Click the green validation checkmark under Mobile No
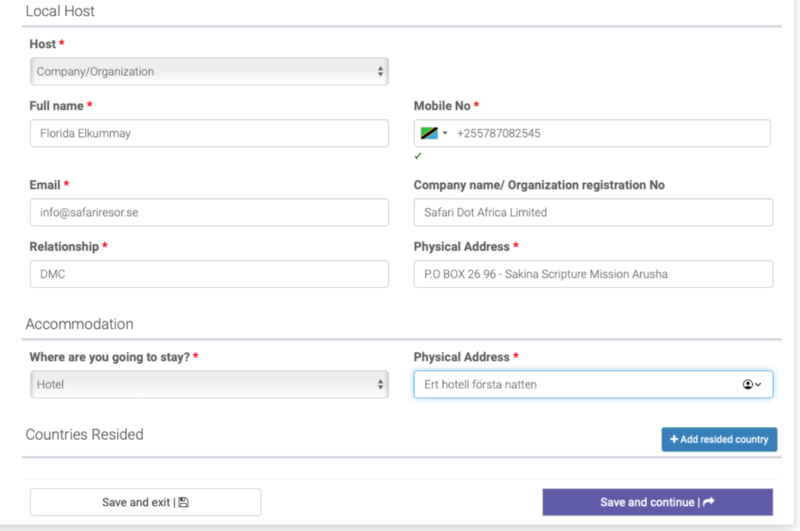 tap(418, 157)
